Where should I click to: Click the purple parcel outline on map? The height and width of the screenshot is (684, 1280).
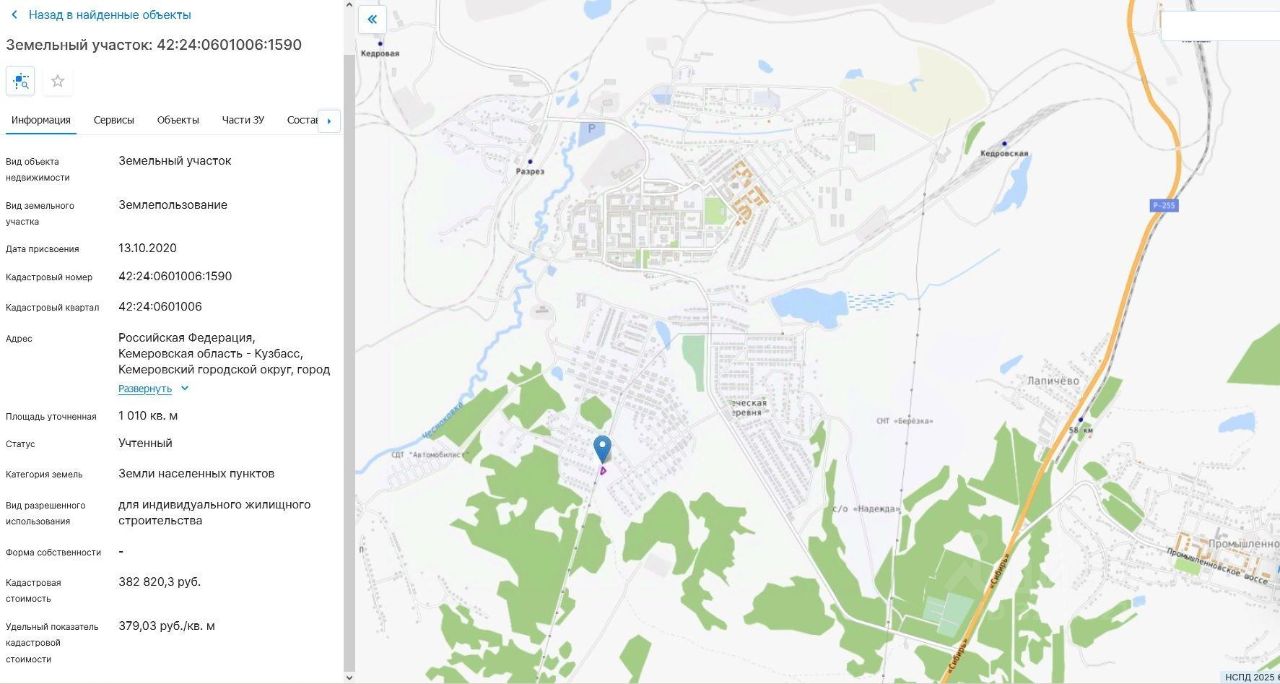(603, 470)
